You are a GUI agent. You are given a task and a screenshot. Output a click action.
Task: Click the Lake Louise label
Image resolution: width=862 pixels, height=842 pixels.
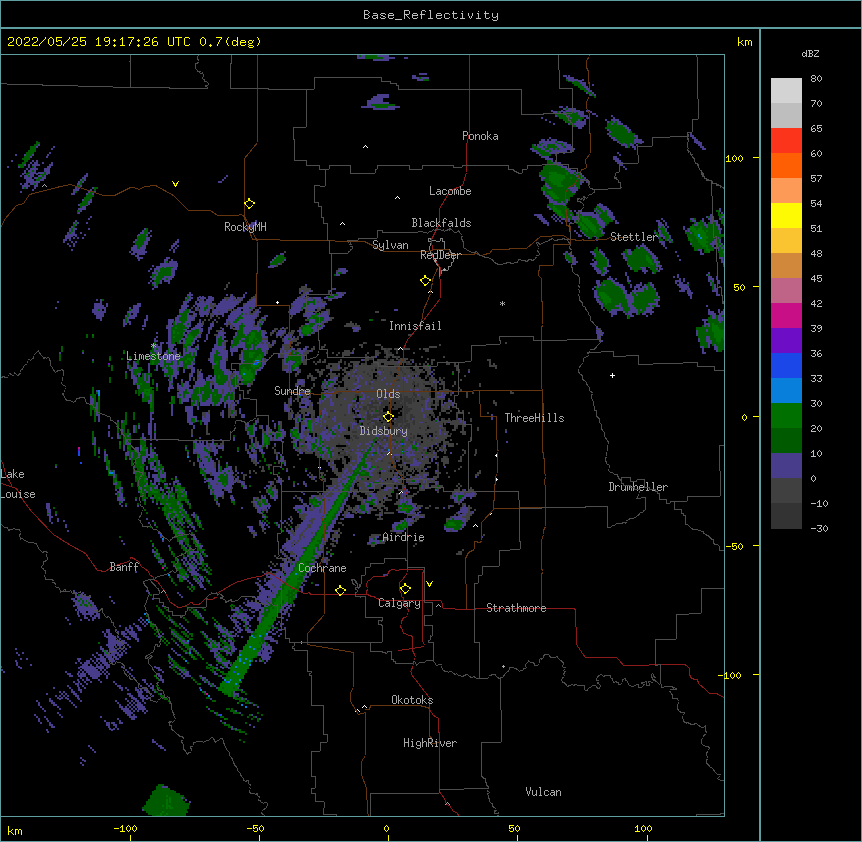[16, 484]
